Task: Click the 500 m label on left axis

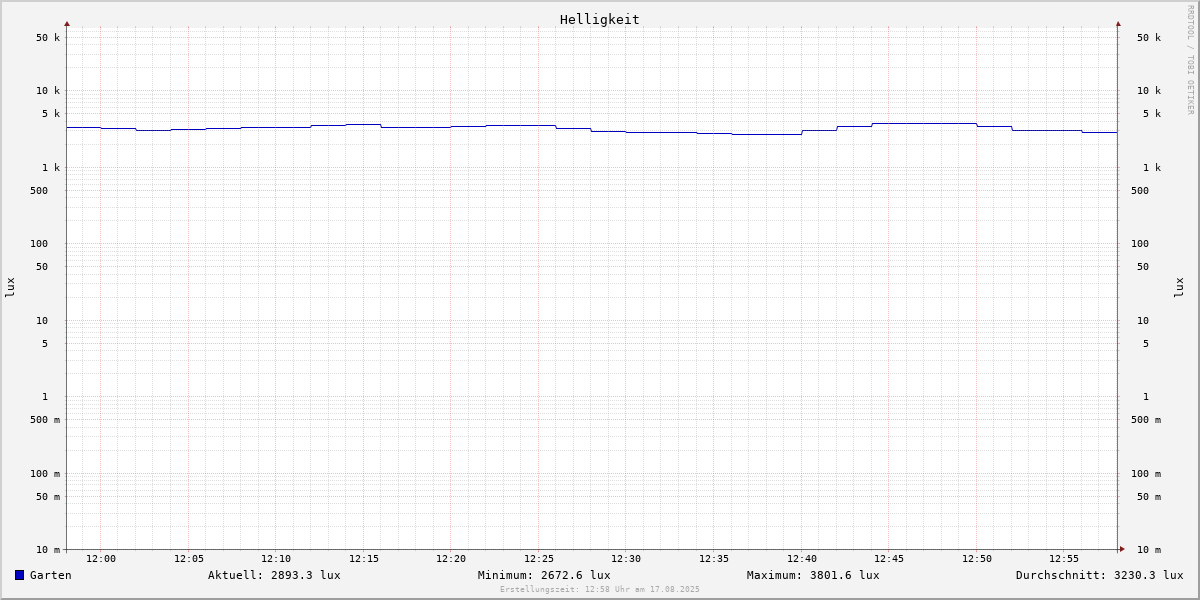Action: [45, 420]
